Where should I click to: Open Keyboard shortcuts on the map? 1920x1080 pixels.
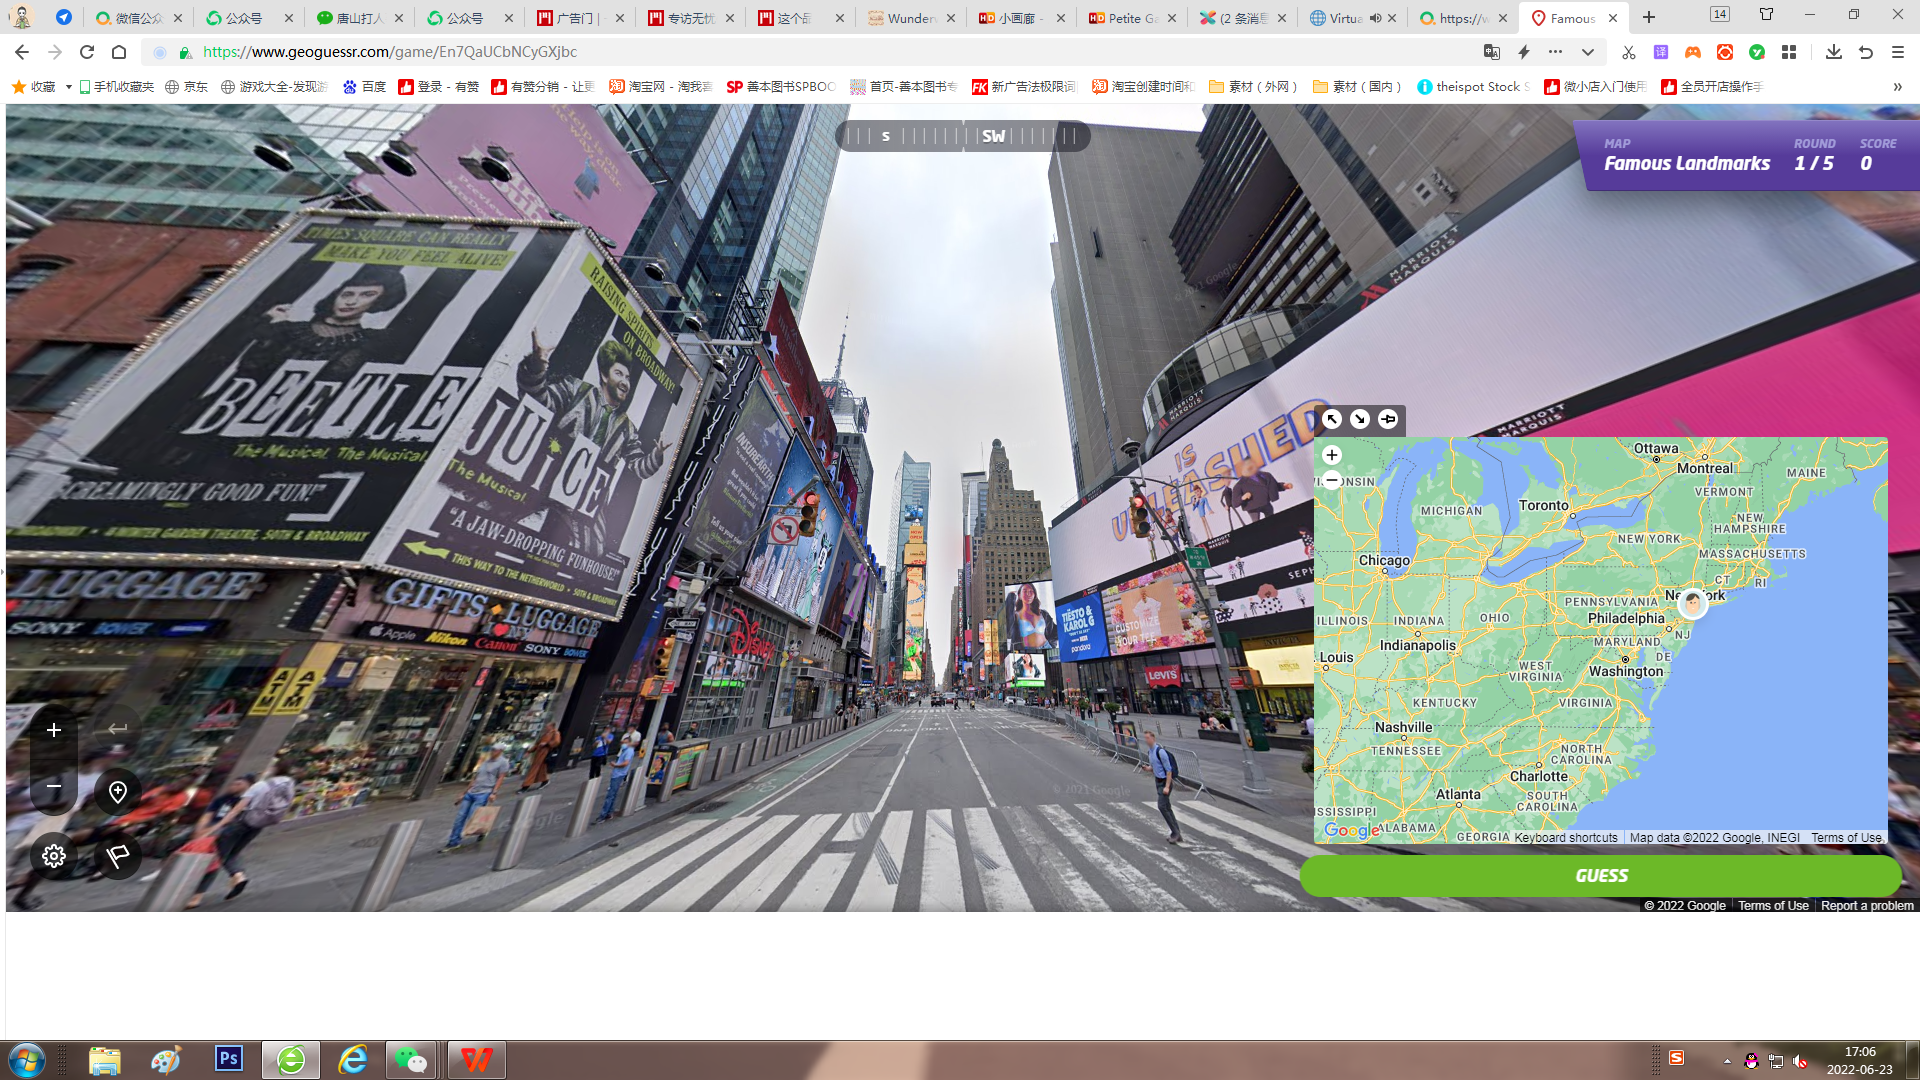1566,838
